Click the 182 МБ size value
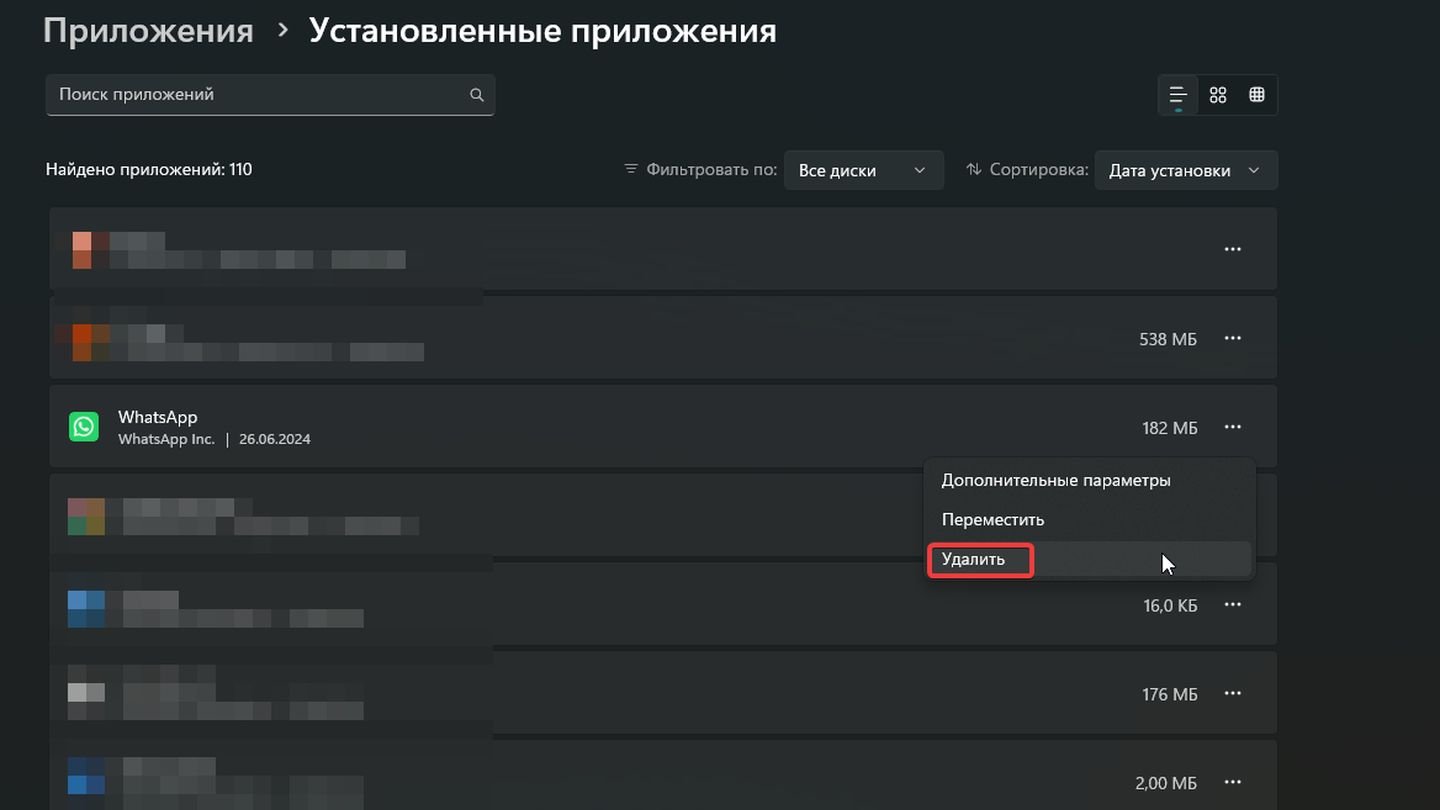Image resolution: width=1440 pixels, height=810 pixels. tap(1169, 428)
